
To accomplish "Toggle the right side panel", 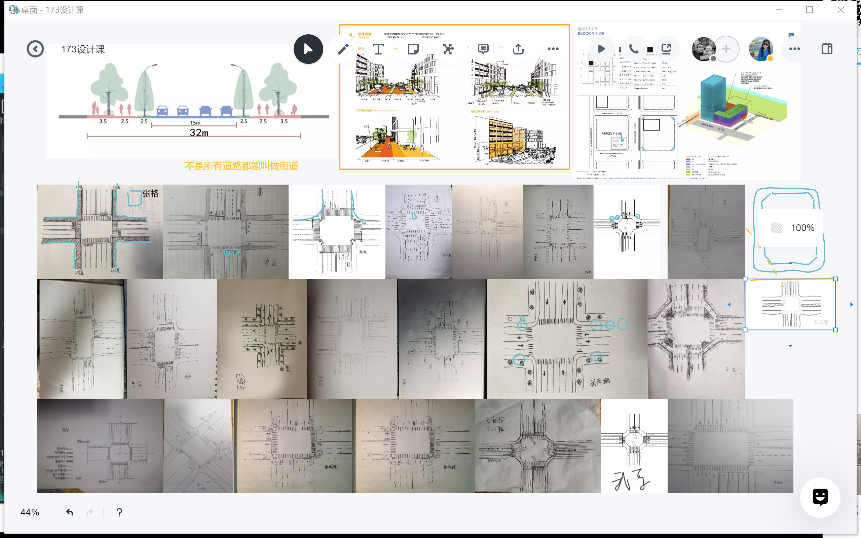I will click(827, 48).
